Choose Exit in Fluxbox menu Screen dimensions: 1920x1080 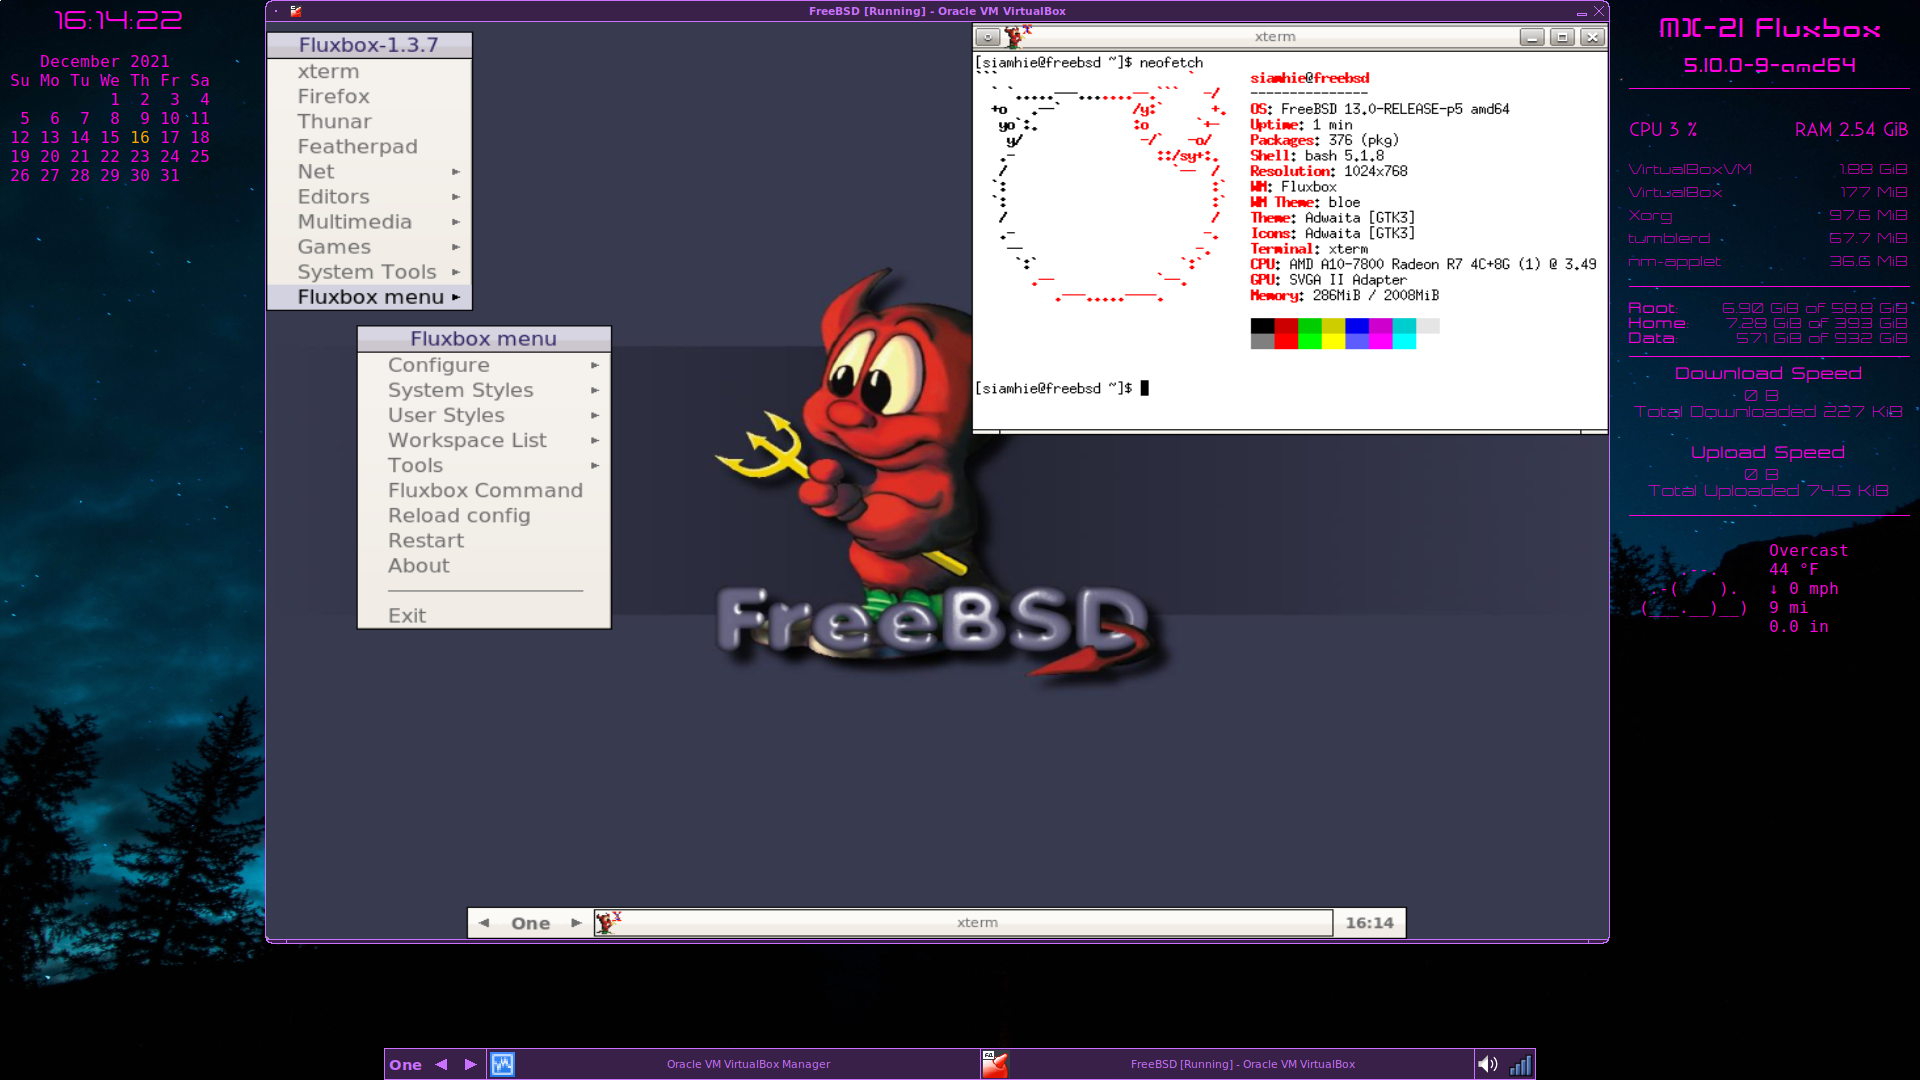[407, 616]
